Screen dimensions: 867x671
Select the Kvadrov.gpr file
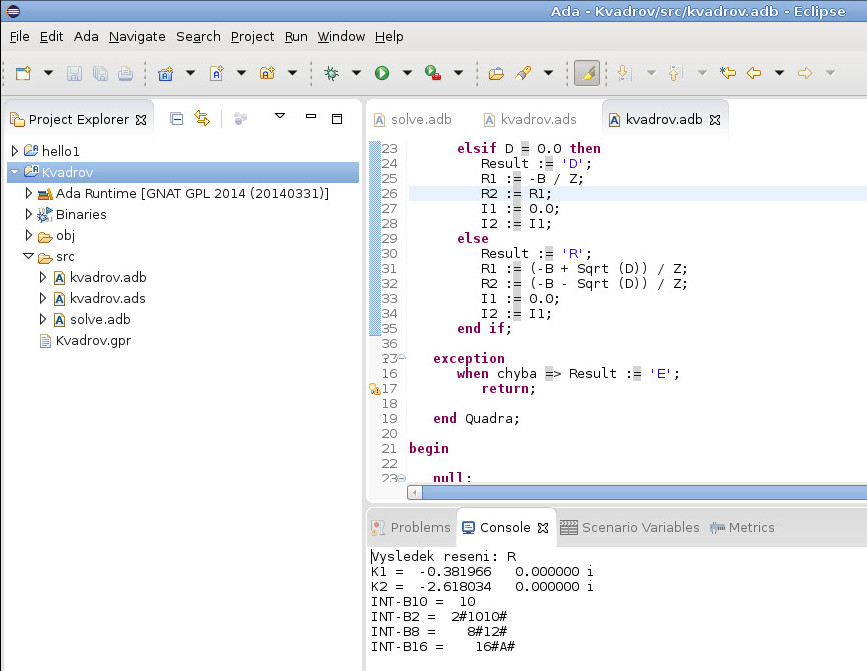click(93, 341)
